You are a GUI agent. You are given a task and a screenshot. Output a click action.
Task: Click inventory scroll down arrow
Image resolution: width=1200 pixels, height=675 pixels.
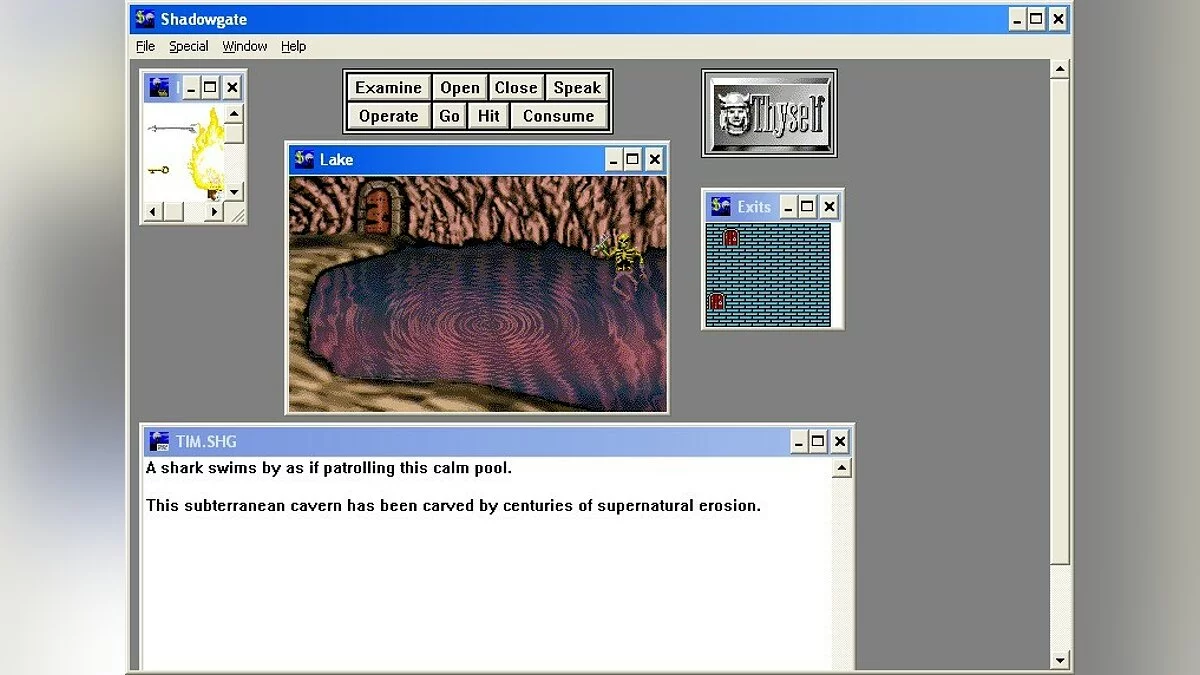(x=234, y=192)
